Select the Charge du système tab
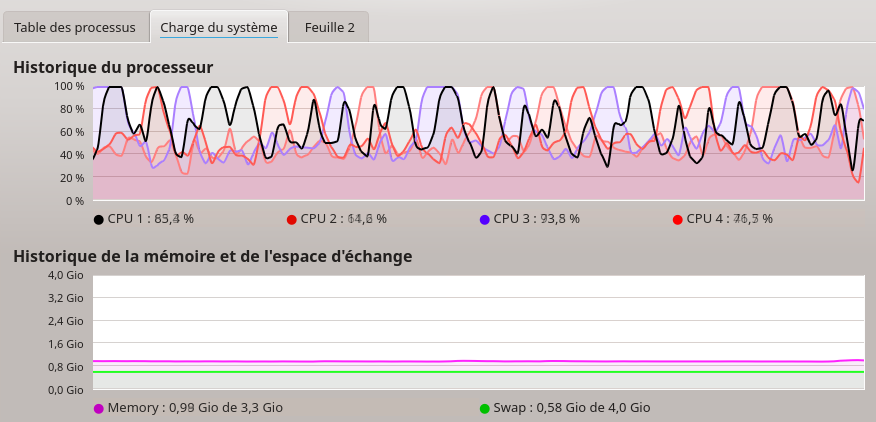876x422 pixels. pos(218,27)
